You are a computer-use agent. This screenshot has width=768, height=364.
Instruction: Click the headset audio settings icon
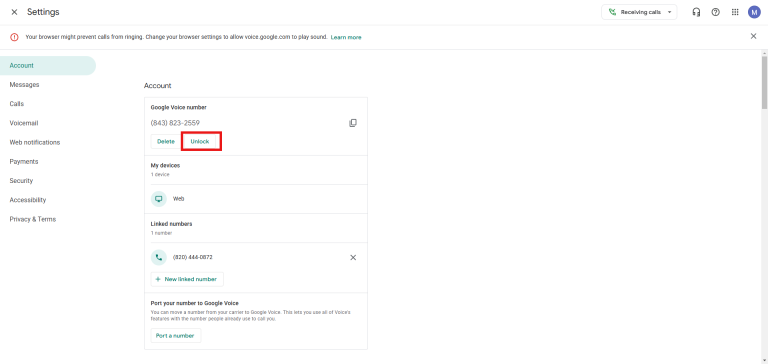tap(696, 12)
